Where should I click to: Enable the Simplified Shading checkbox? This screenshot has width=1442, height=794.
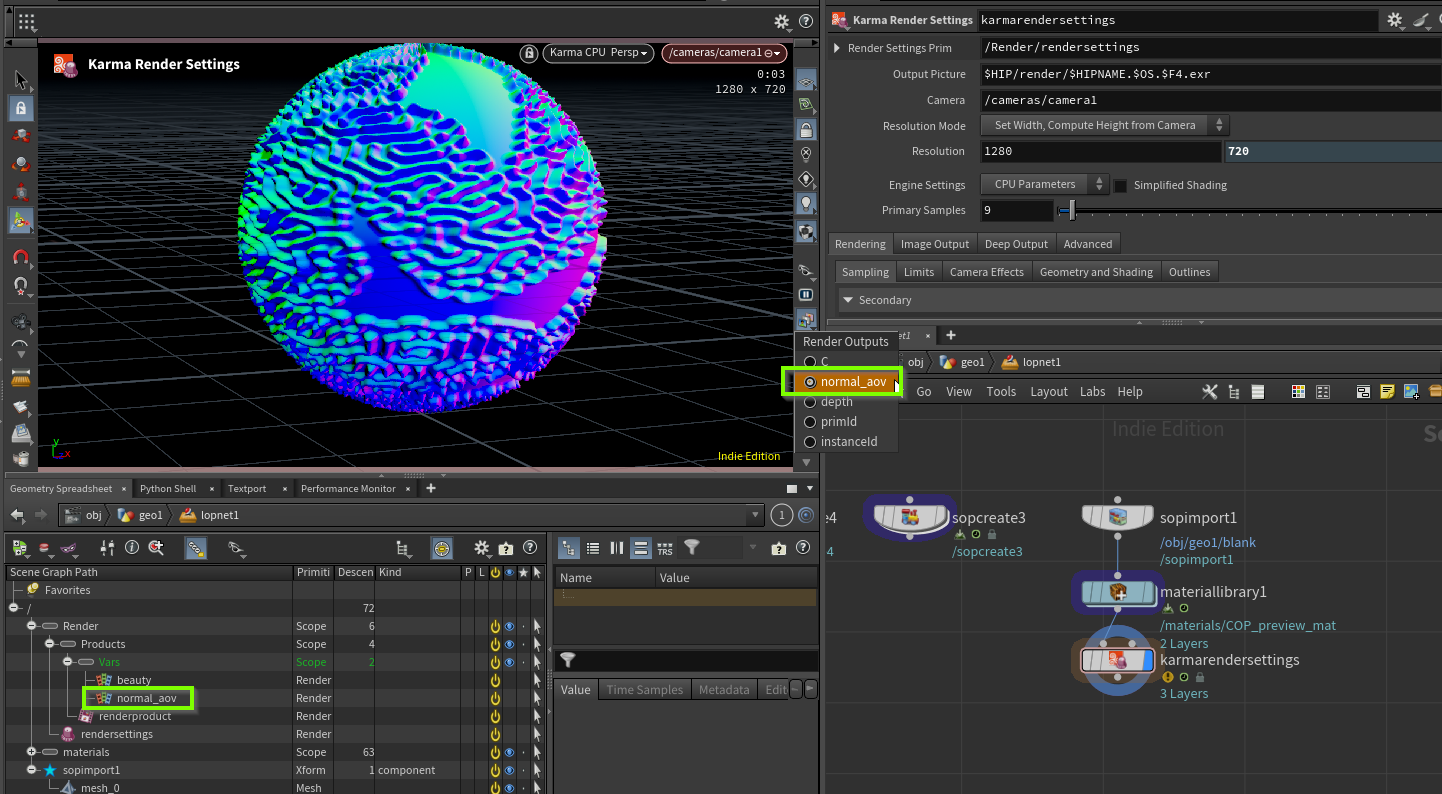pyautogui.click(x=1121, y=185)
